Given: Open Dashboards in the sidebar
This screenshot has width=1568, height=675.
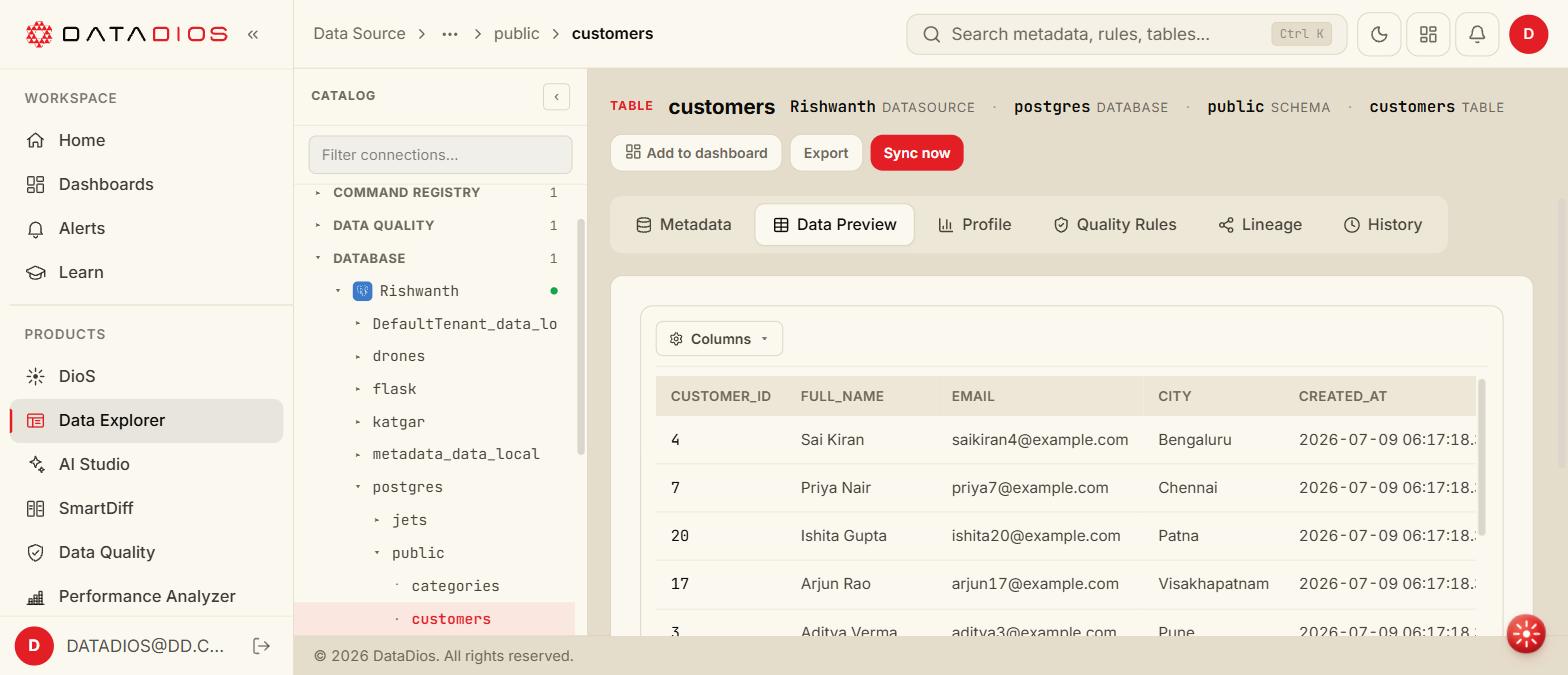Looking at the screenshot, I should pyautogui.click(x=146, y=184).
